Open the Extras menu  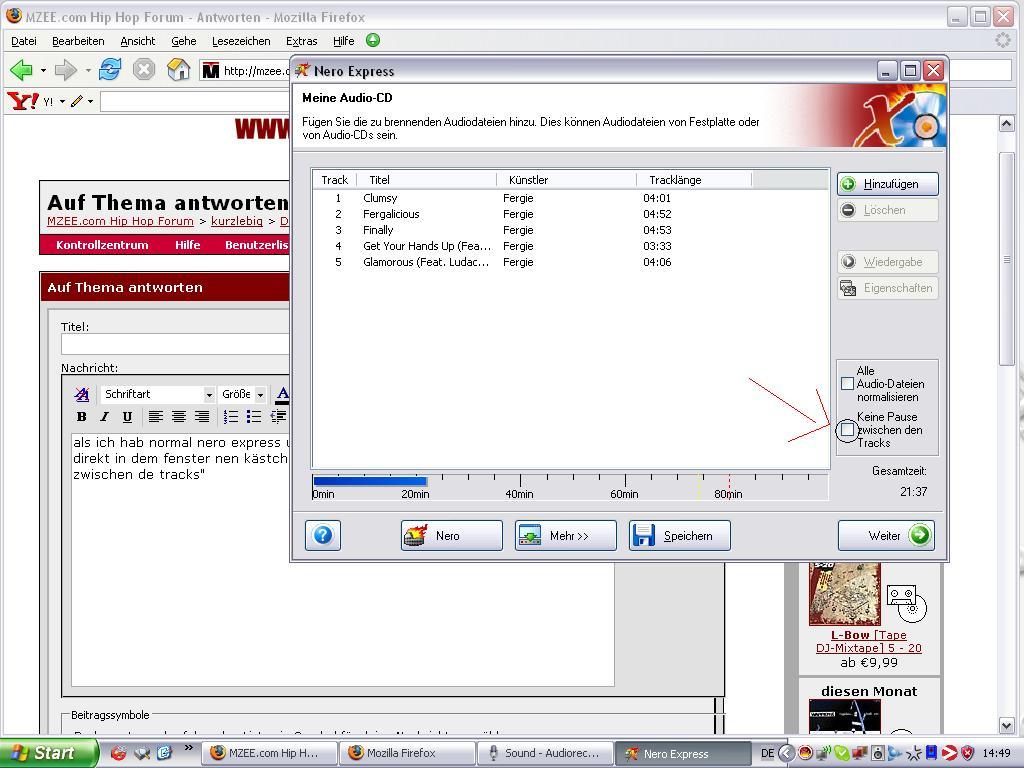[x=301, y=41]
